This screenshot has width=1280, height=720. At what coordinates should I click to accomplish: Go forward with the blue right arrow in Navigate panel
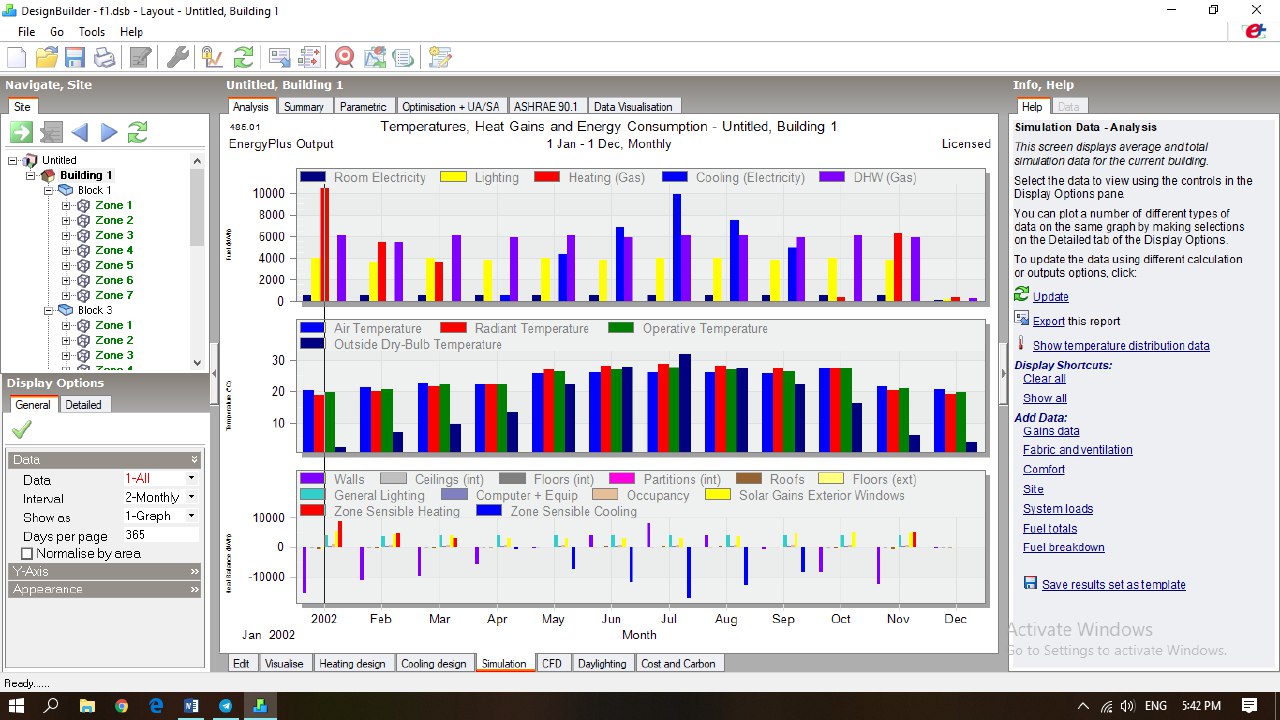pyautogui.click(x=109, y=132)
